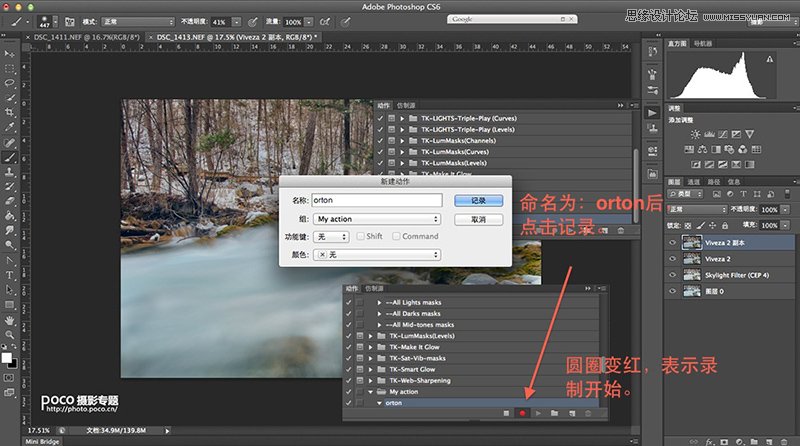Screen dimensions: 800x446
Task: Click the 名称 name field containing orton
Action: (375, 200)
